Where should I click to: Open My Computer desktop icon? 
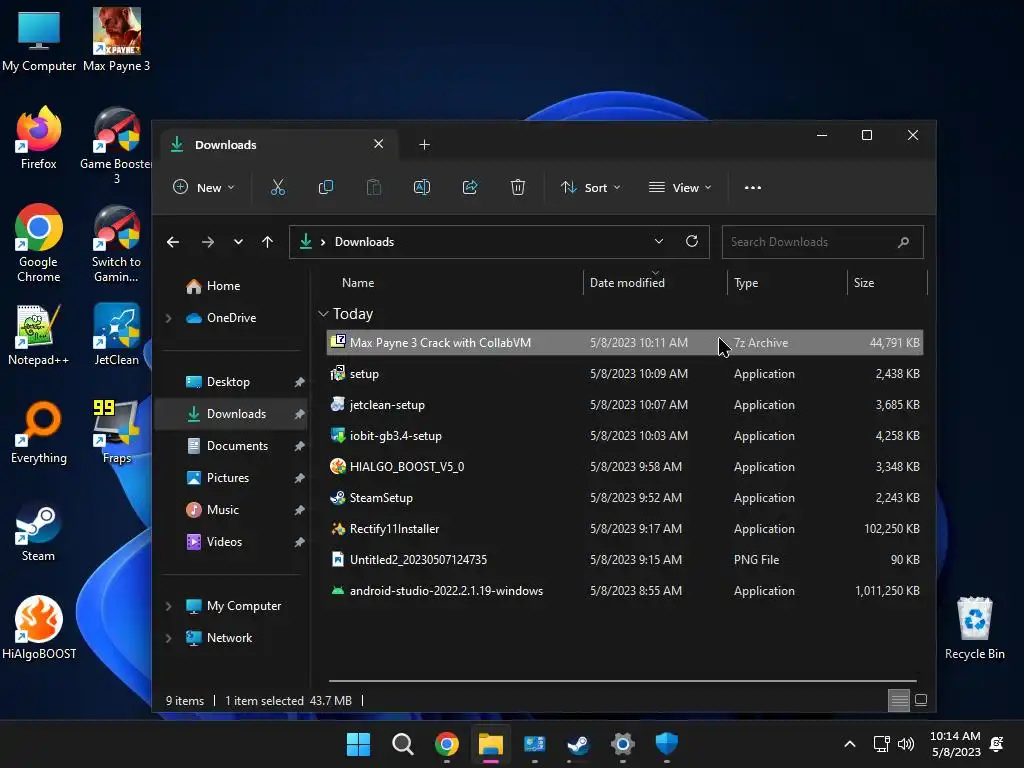39,40
